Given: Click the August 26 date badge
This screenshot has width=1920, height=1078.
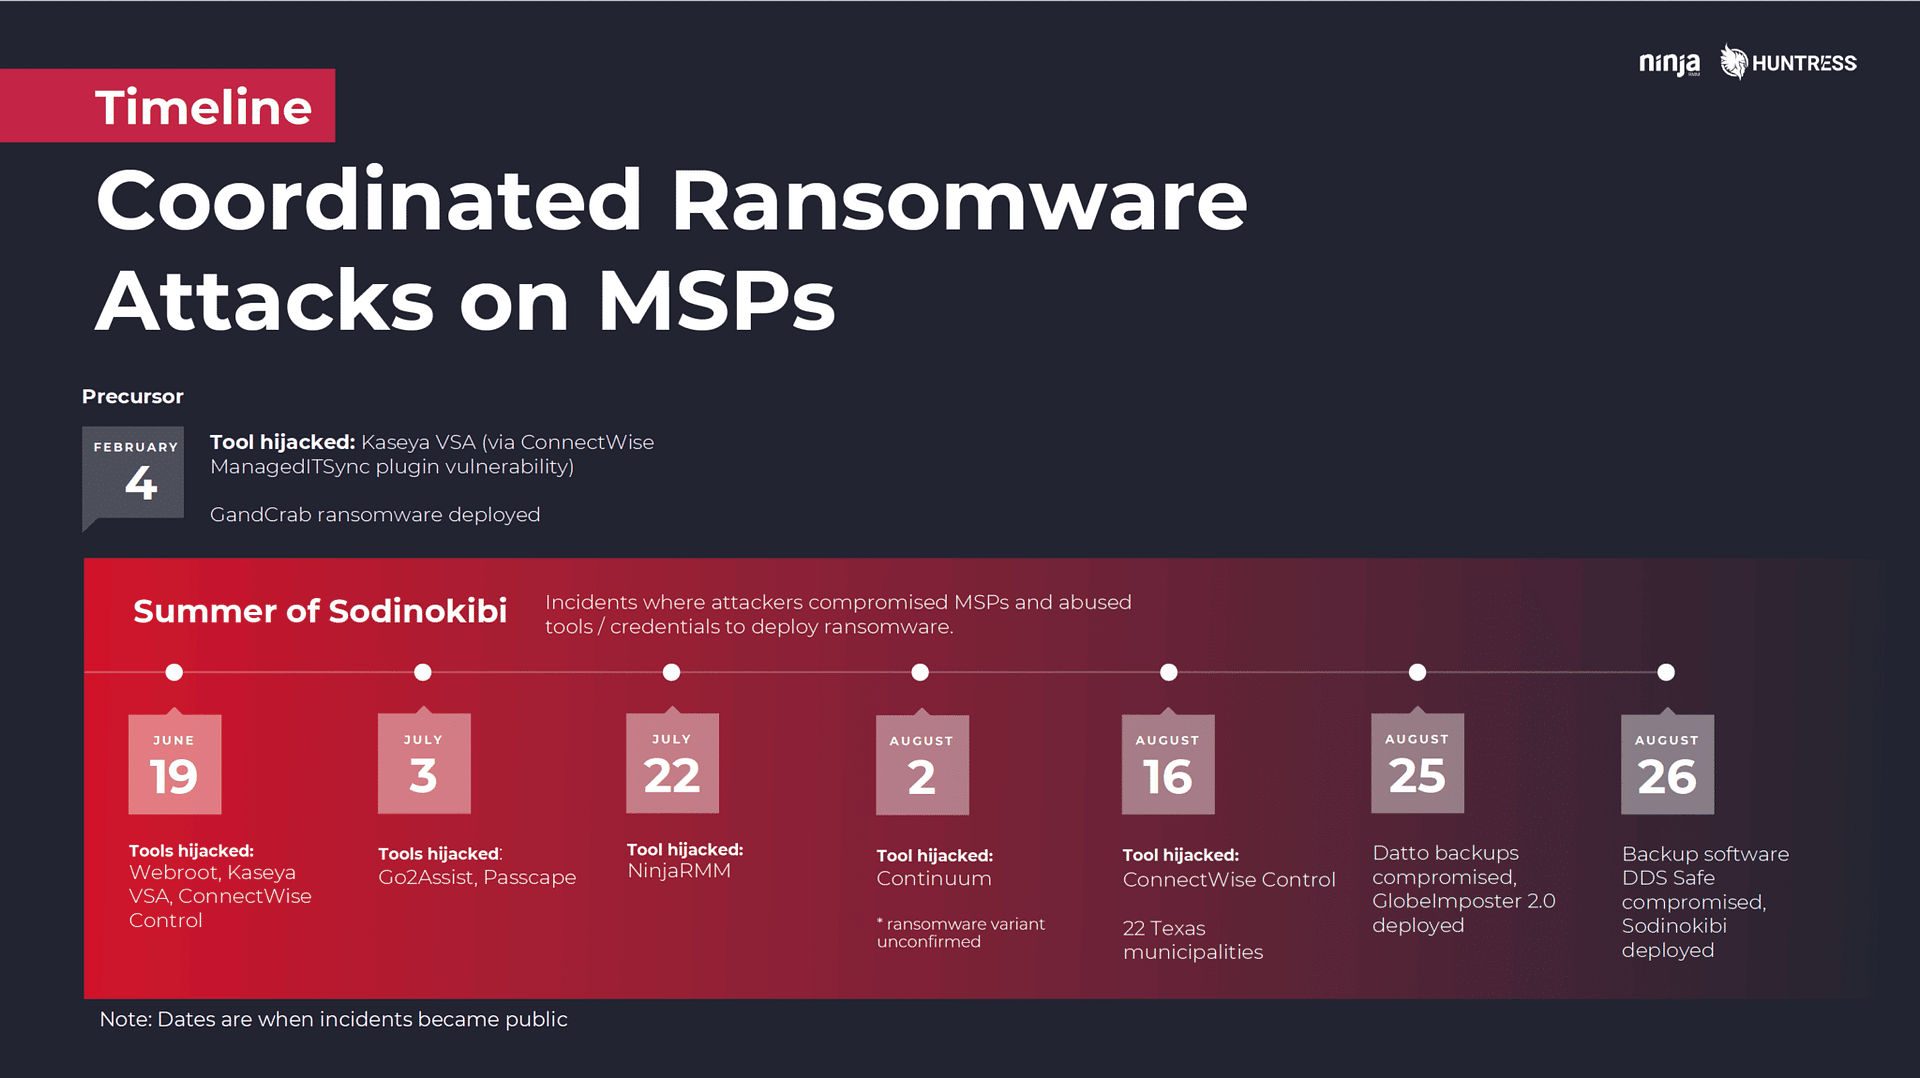Looking at the screenshot, I should (1667, 763).
